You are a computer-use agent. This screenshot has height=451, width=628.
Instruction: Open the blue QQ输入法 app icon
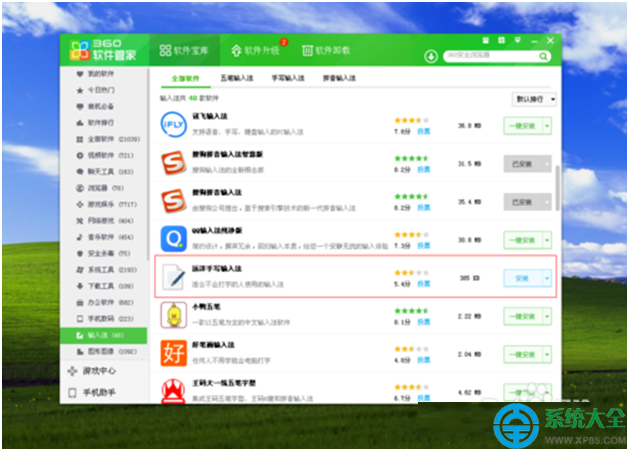(173, 239)
